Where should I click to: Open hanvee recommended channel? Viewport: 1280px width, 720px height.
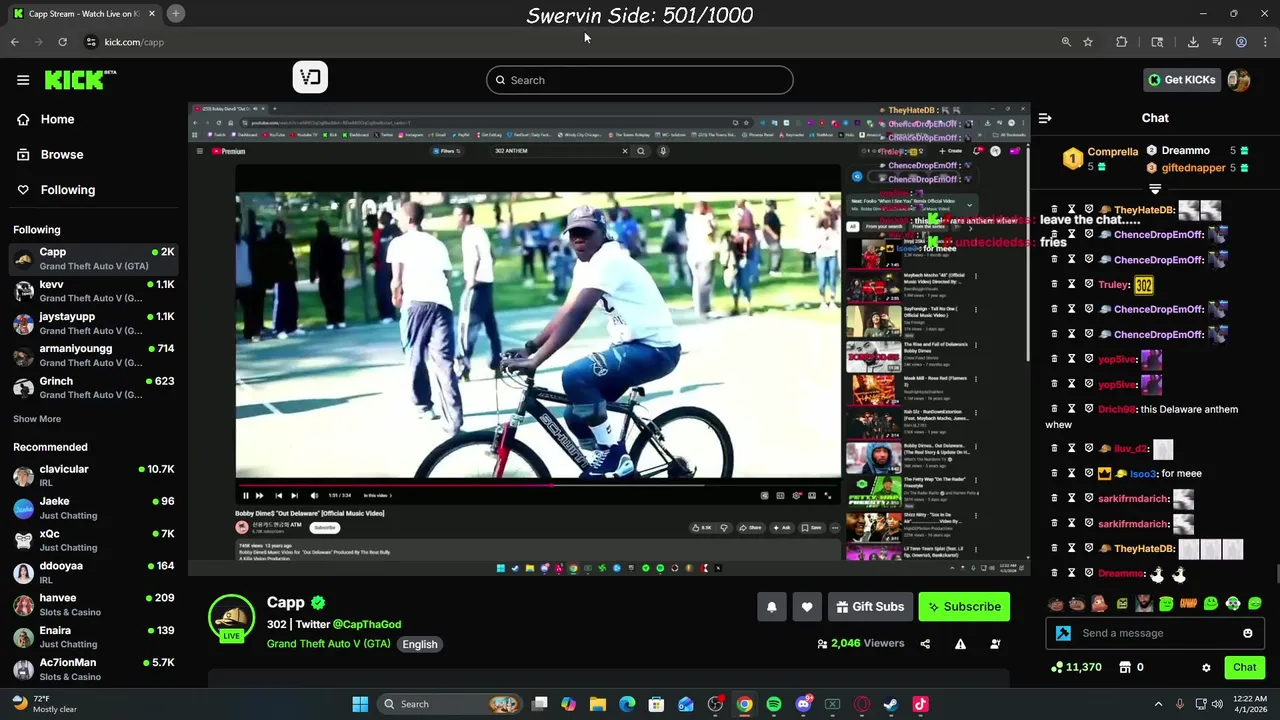[x=94, y=605]
